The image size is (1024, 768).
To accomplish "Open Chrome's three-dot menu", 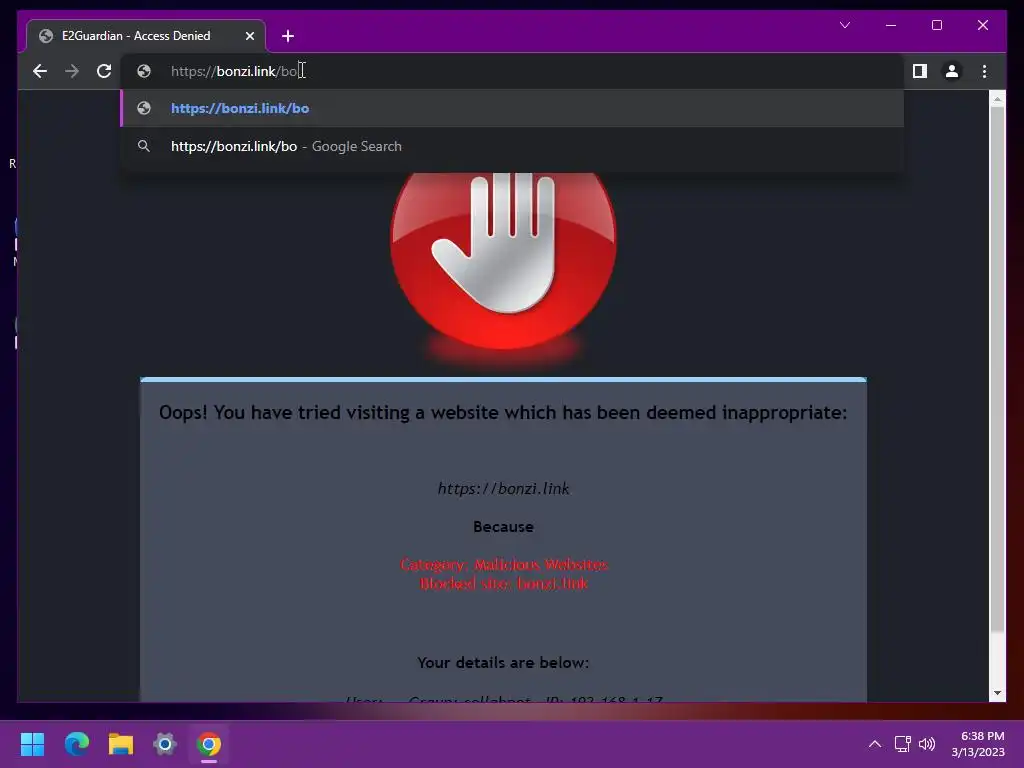I will point(984,71).
